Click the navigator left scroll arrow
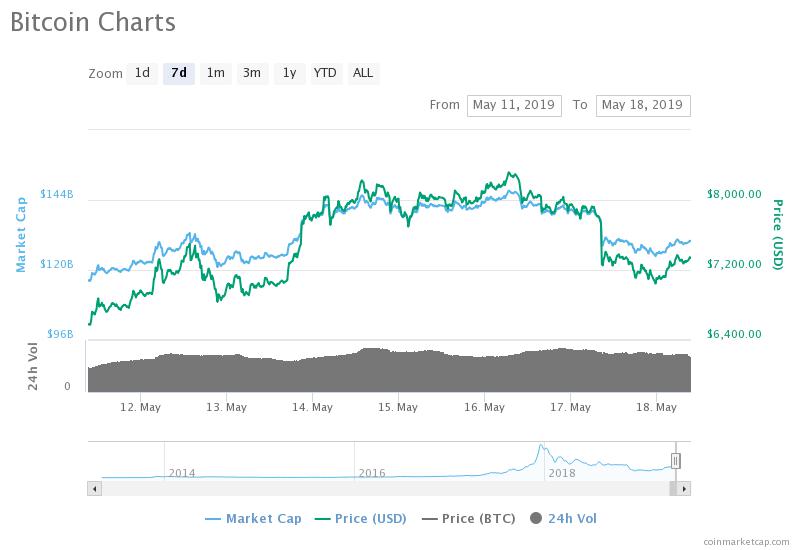800x550 pixels. 94,489
